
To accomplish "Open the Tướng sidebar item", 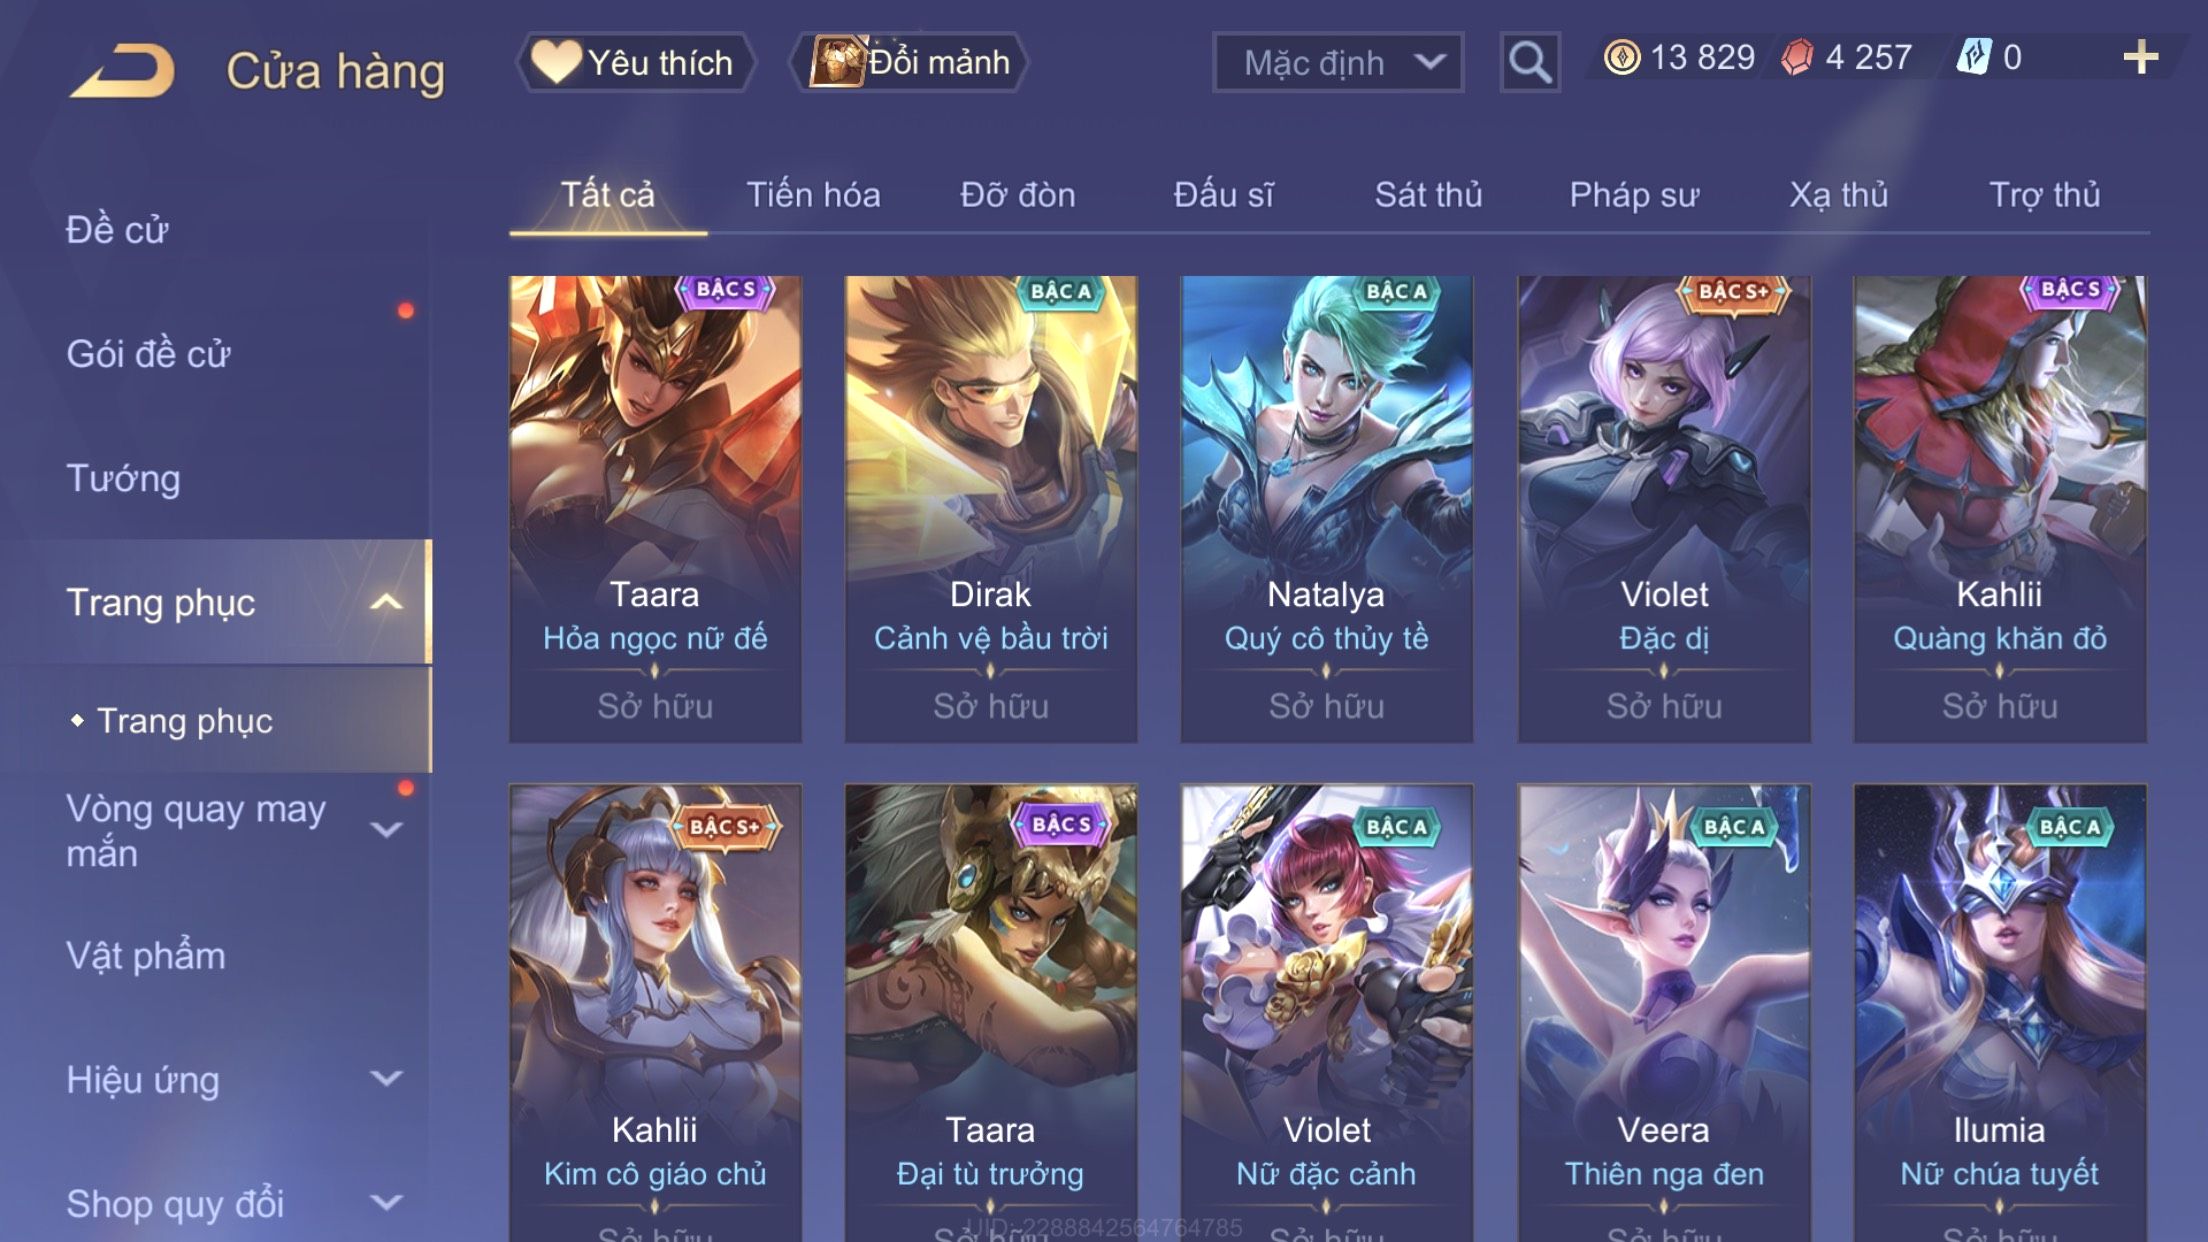I will [123, 478].
